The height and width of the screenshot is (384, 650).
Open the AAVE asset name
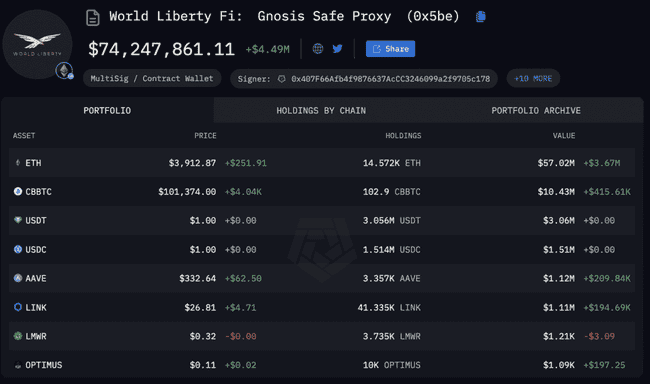click(x=36, y=279)
